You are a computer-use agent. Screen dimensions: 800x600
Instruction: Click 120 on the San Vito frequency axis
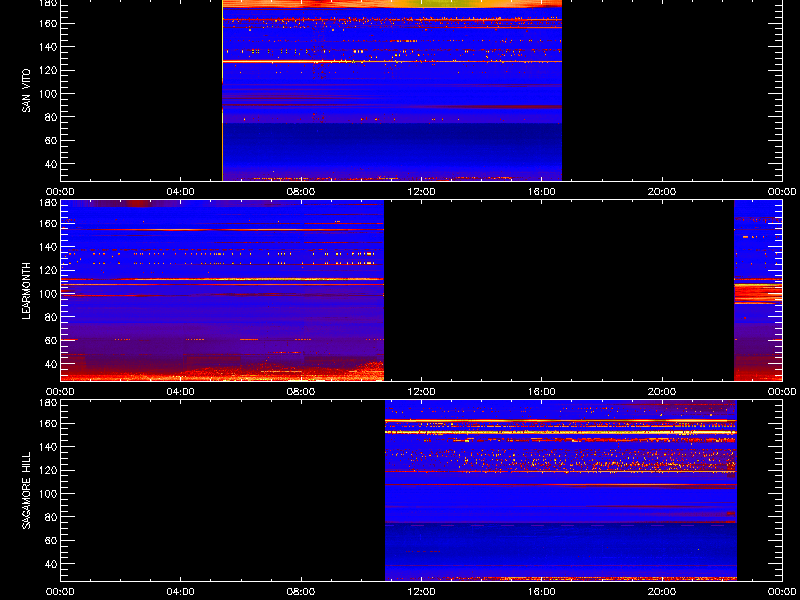coord(49,70)
